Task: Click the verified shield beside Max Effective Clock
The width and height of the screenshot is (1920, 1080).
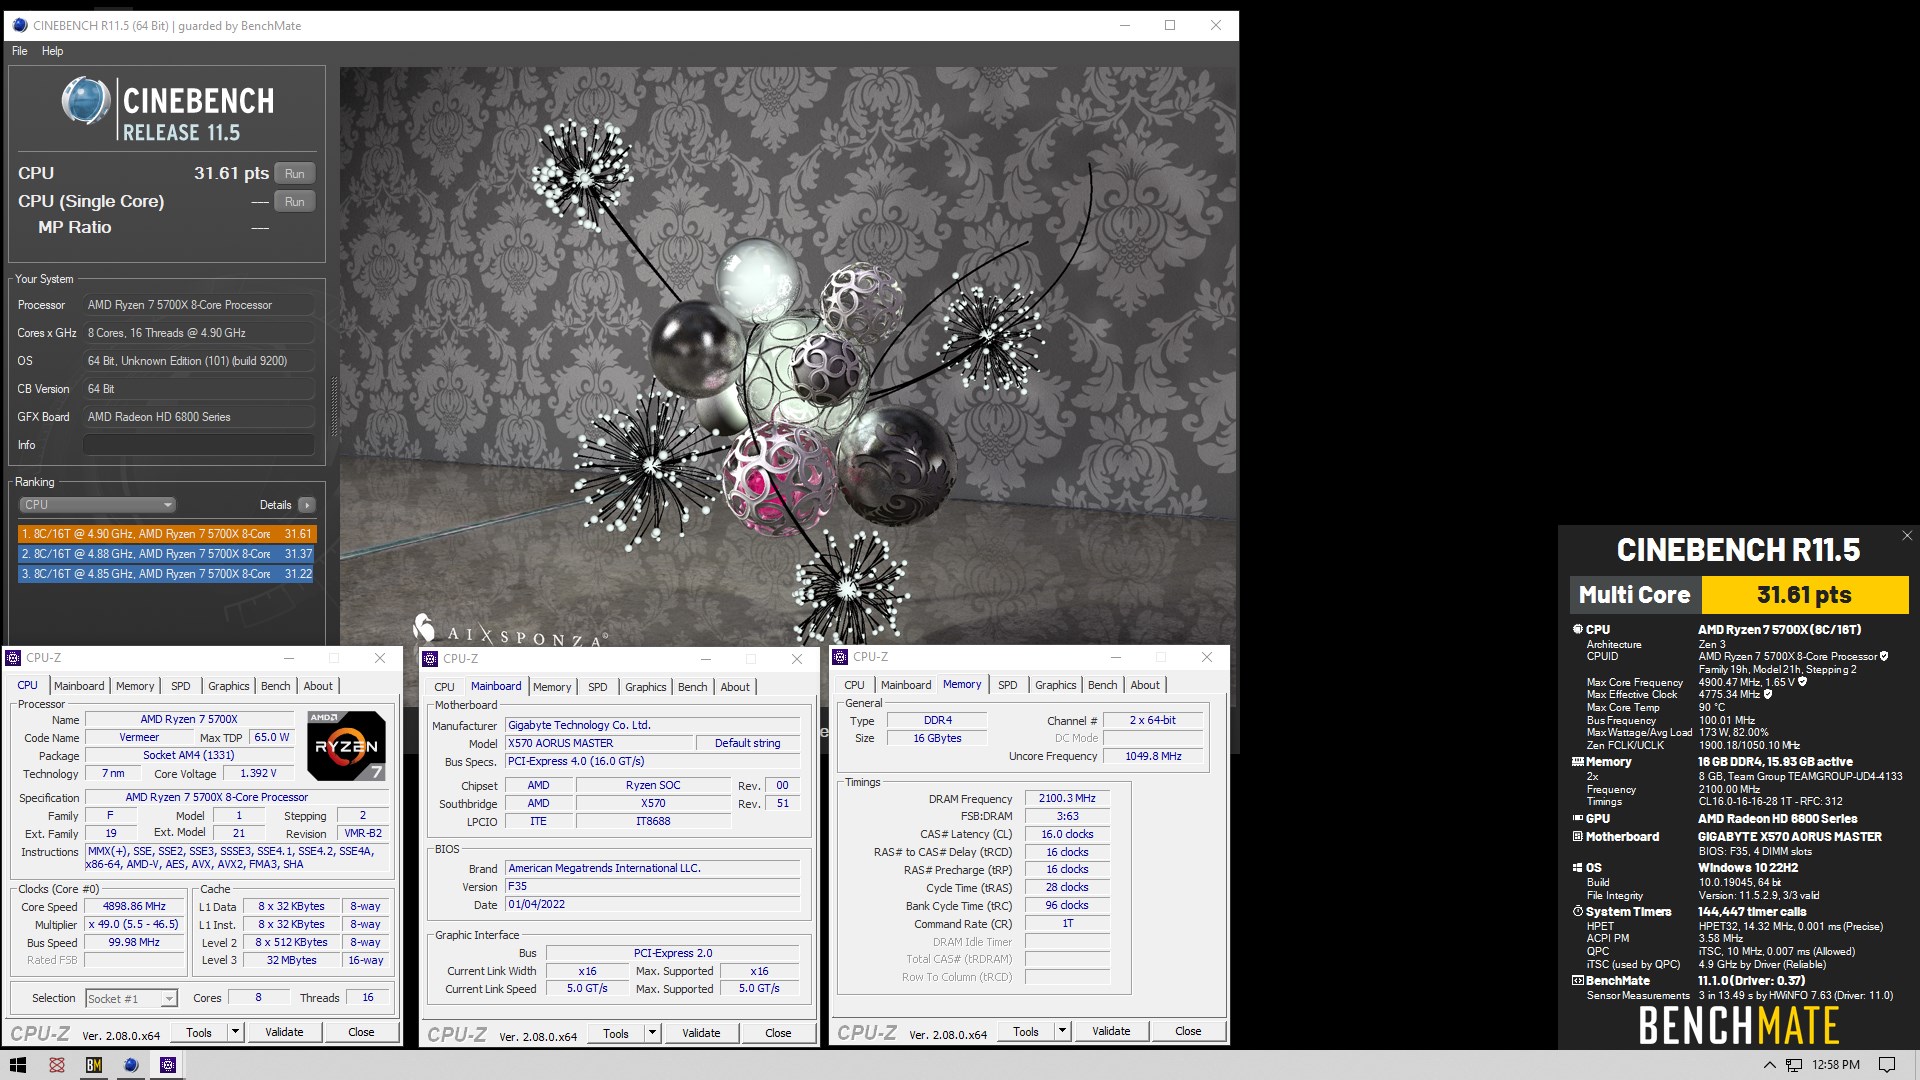Action: [x=1768, y=694]
